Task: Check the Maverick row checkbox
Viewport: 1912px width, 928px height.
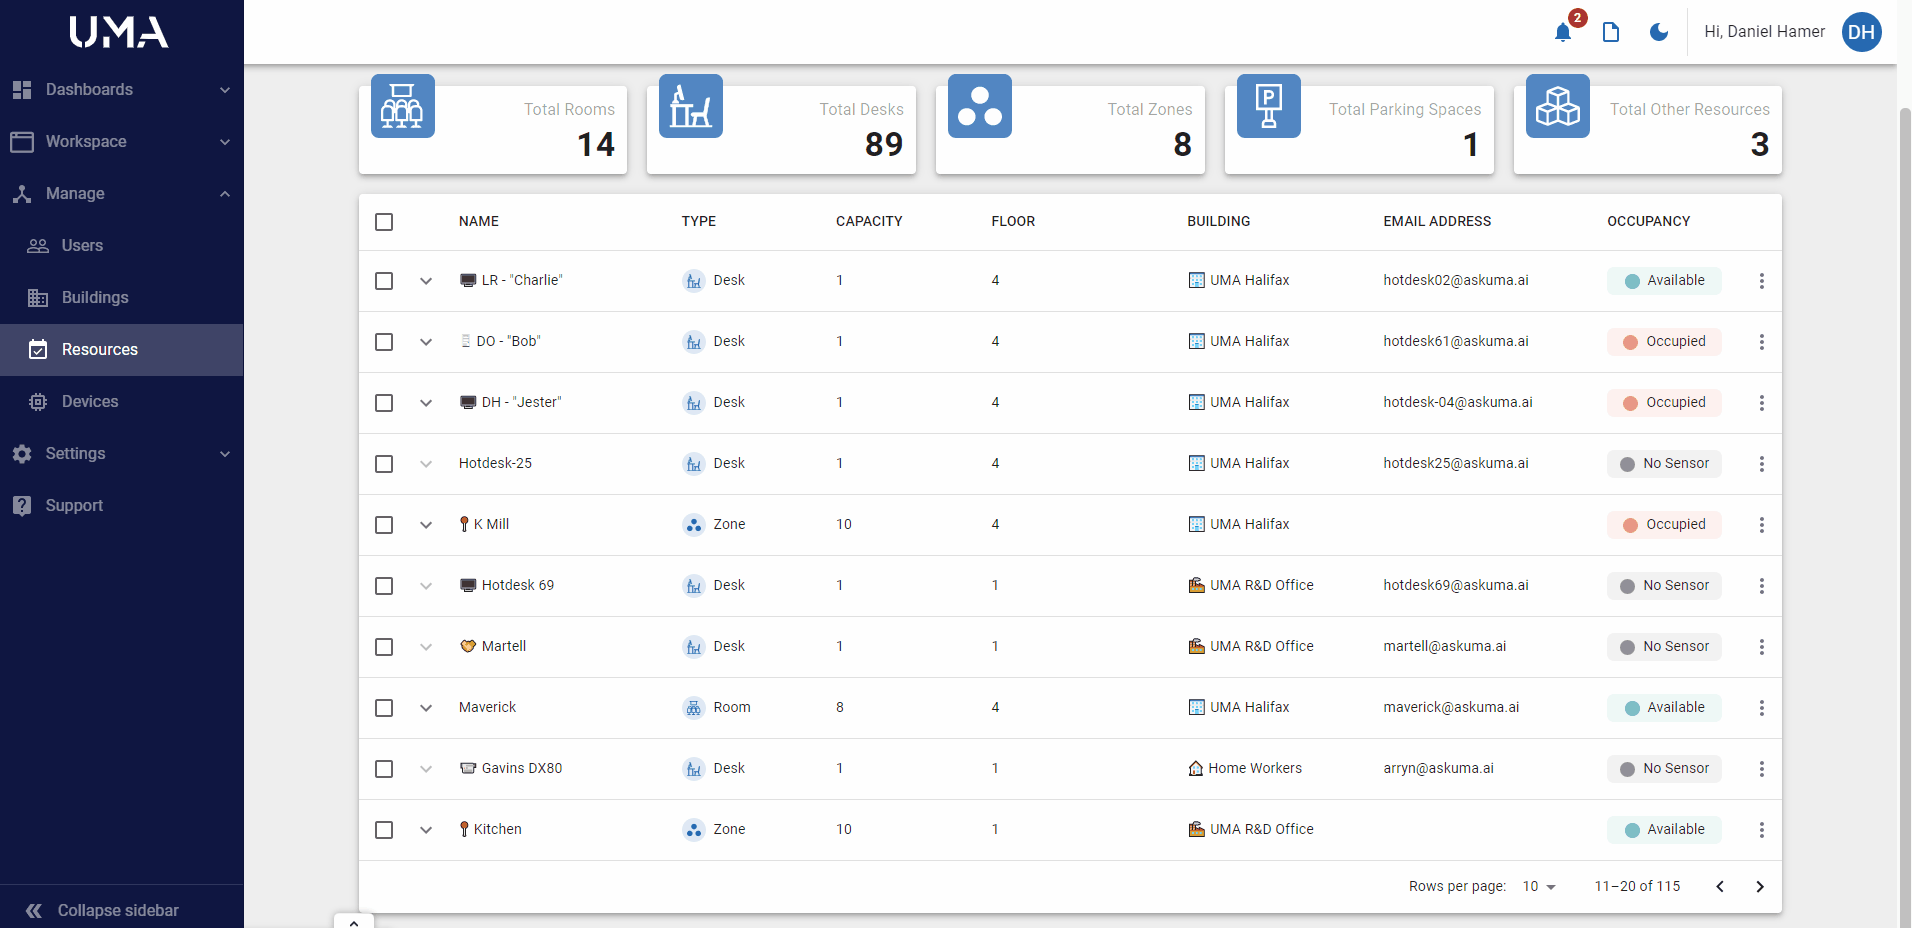Action: [384, 708]
